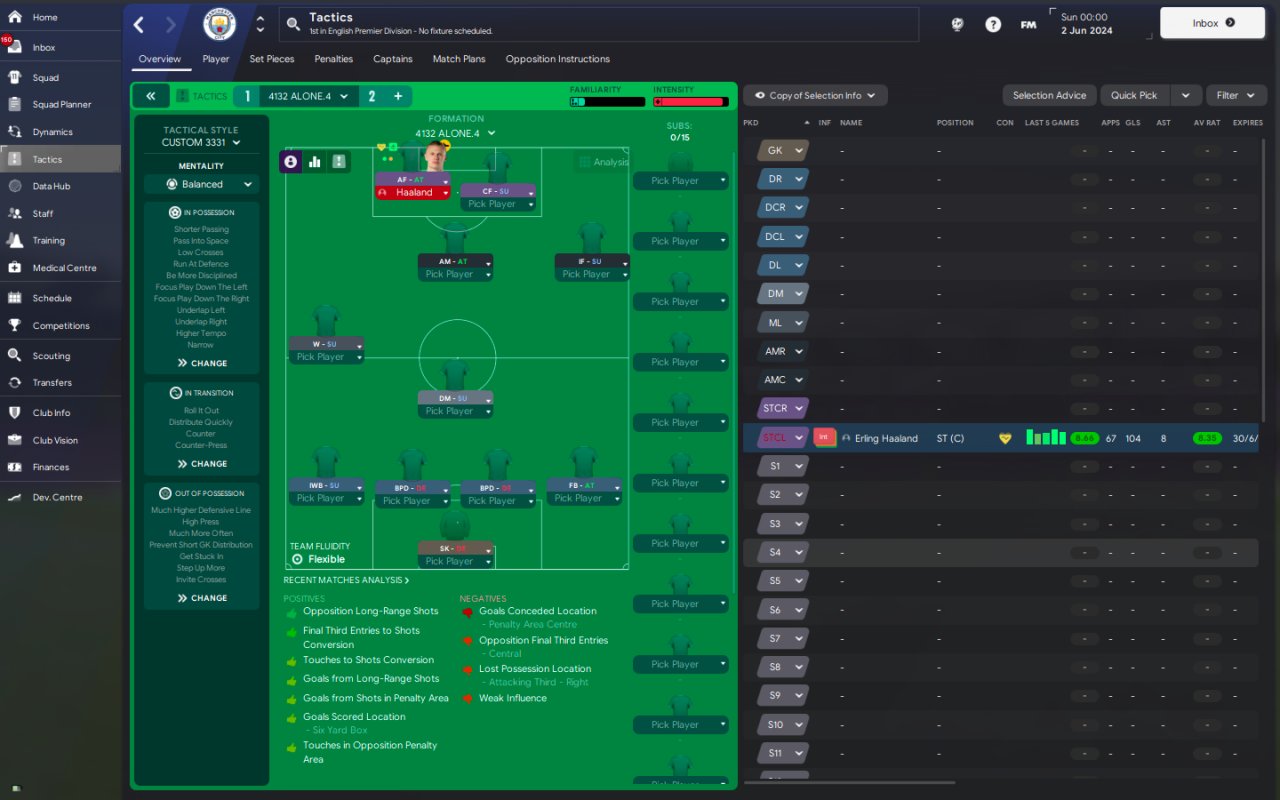The image size is (1280, 800).
Task: Open the Filter dropdown
Action: point(1236,96)
